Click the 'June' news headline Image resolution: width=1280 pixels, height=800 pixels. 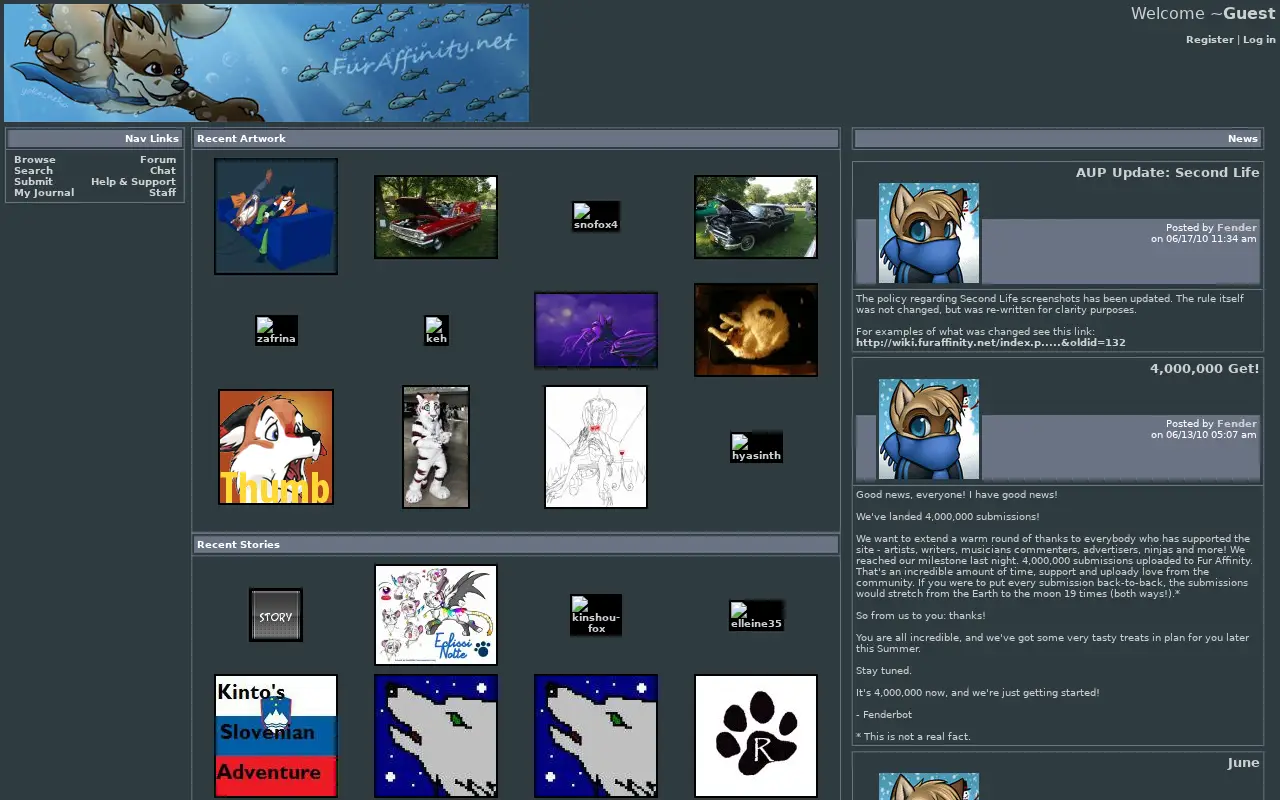(1244, 763)
